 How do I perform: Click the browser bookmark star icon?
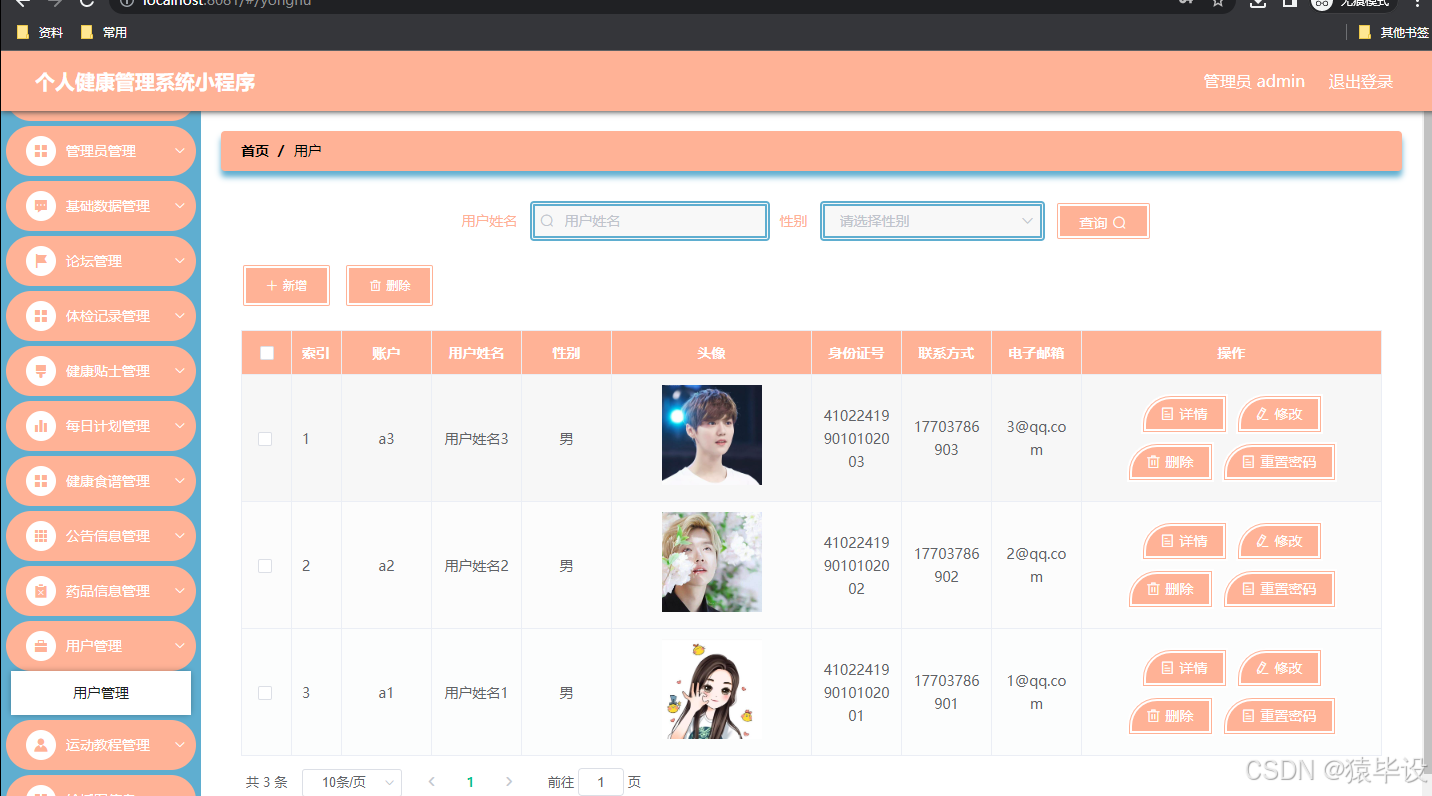coord(1218,3)
